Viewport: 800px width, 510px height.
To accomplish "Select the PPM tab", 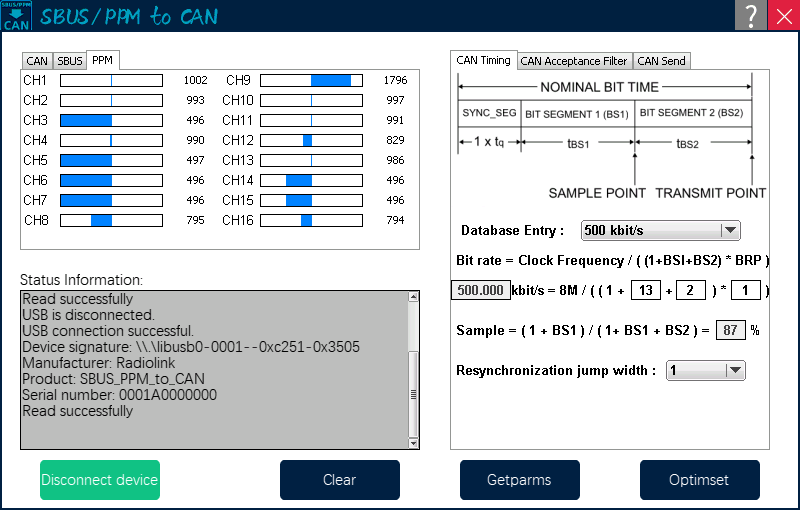I will tap(102, 60).
